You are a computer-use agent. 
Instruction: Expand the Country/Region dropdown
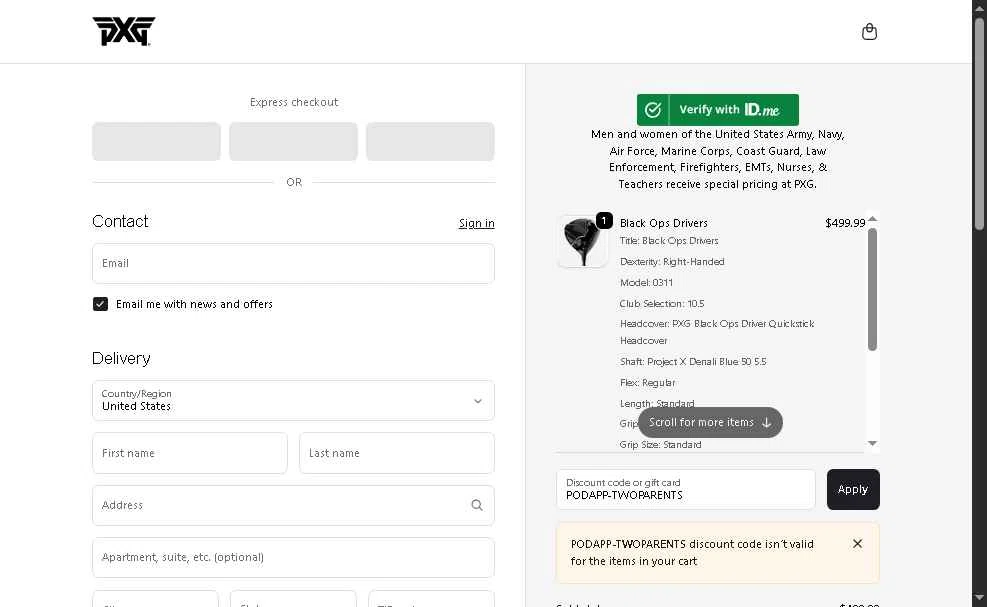pyautogui.click(x=293, y=400)
